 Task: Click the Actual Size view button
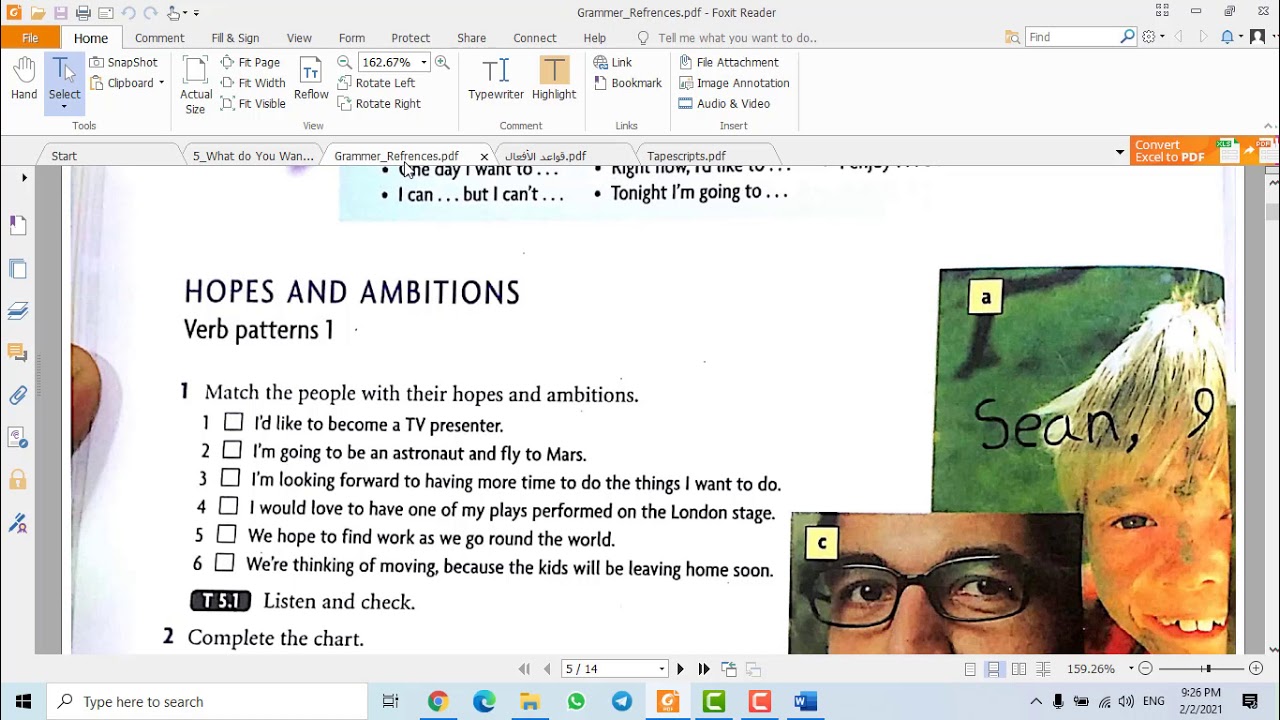tap(196, 86)
